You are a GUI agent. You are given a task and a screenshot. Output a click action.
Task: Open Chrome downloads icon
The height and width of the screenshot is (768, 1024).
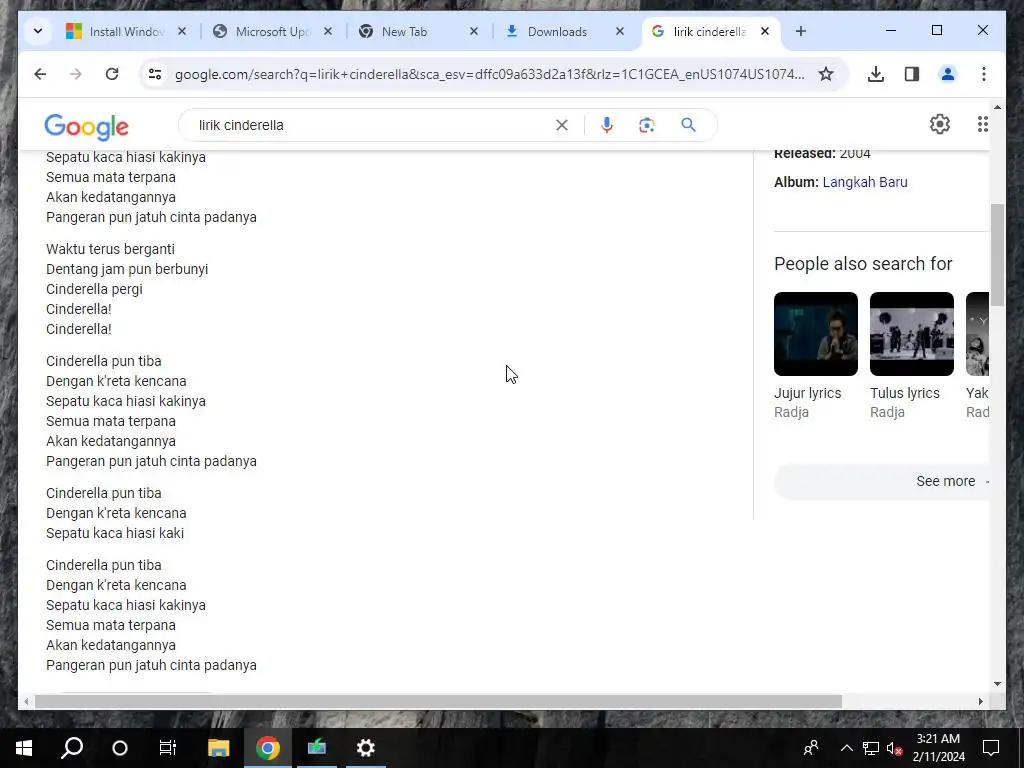pyautogui.click(x=876, y=74)
